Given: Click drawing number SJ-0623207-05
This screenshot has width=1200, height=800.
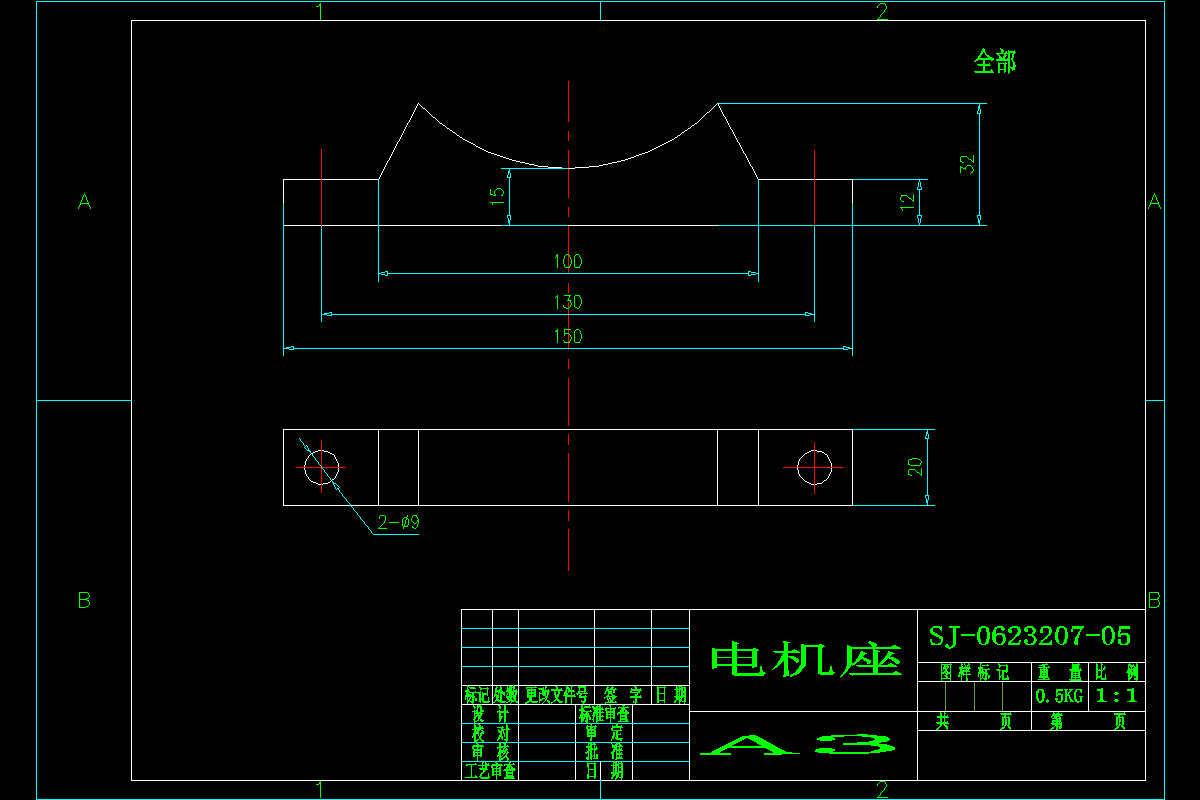Looking at the screenshot, I should click(x=1030, y=636).
